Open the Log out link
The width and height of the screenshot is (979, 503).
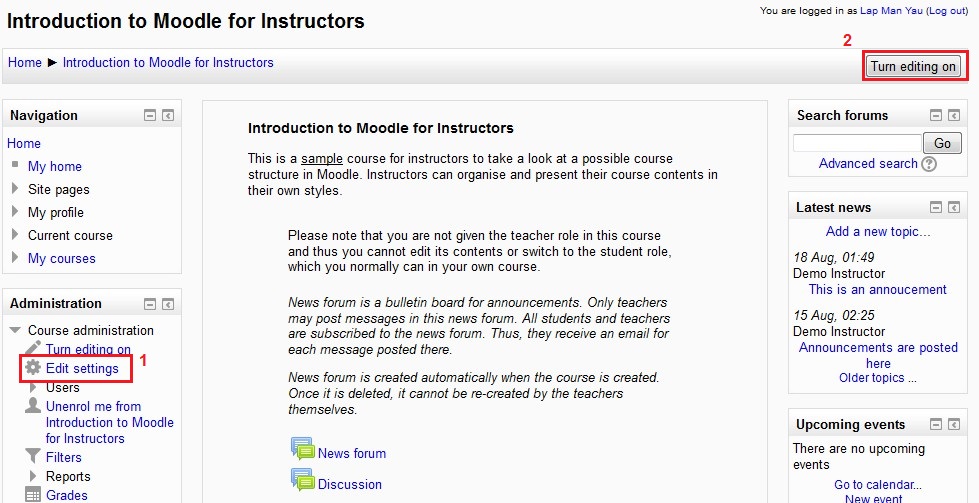coord(946,10)
